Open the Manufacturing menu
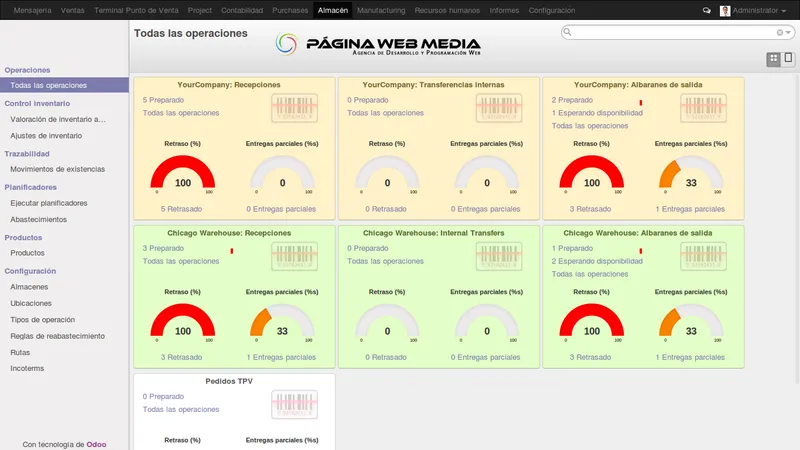Screen dimensions: 800x450 click(x=381, y=10)
